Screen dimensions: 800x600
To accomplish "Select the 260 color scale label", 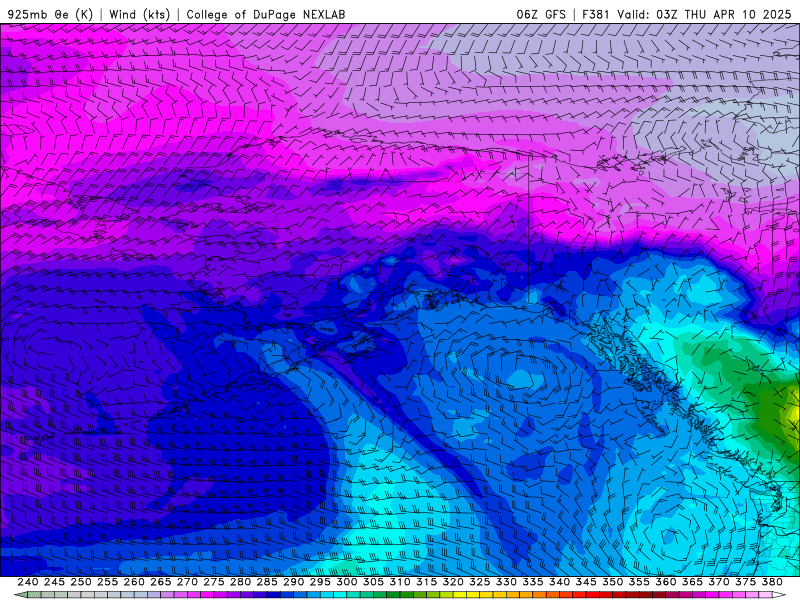I will [134, 582].
